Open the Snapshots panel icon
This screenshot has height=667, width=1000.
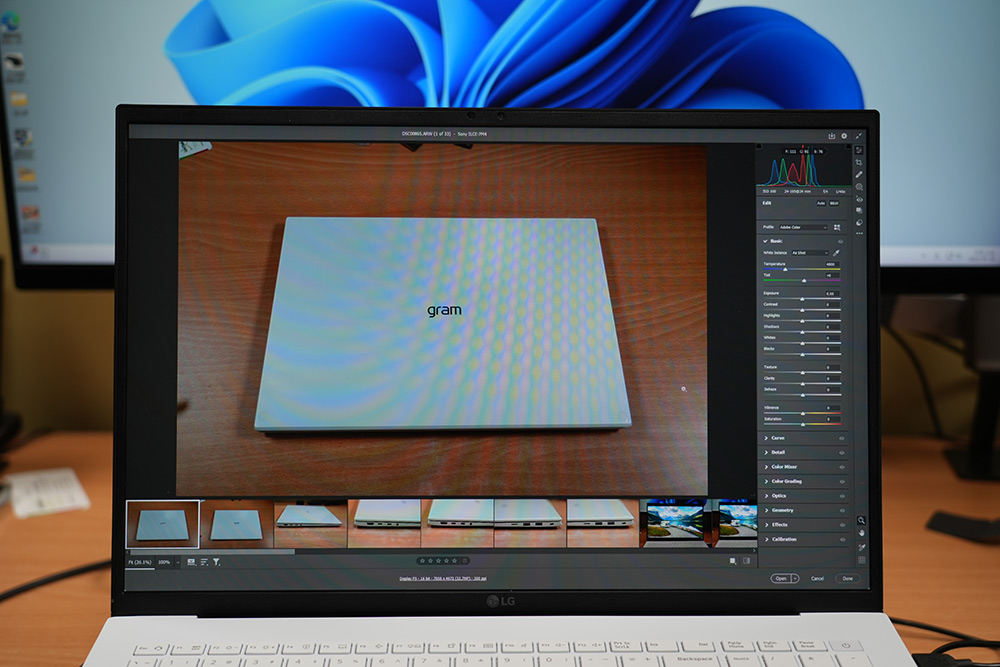[859, 210]
